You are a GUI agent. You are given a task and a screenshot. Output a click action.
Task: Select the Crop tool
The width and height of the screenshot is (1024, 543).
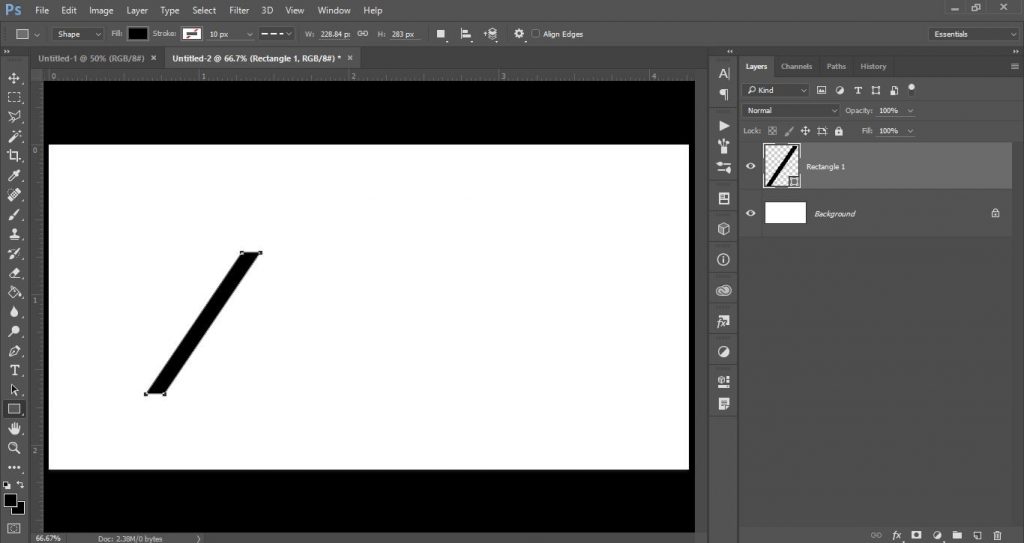click(x=14, y=156)
